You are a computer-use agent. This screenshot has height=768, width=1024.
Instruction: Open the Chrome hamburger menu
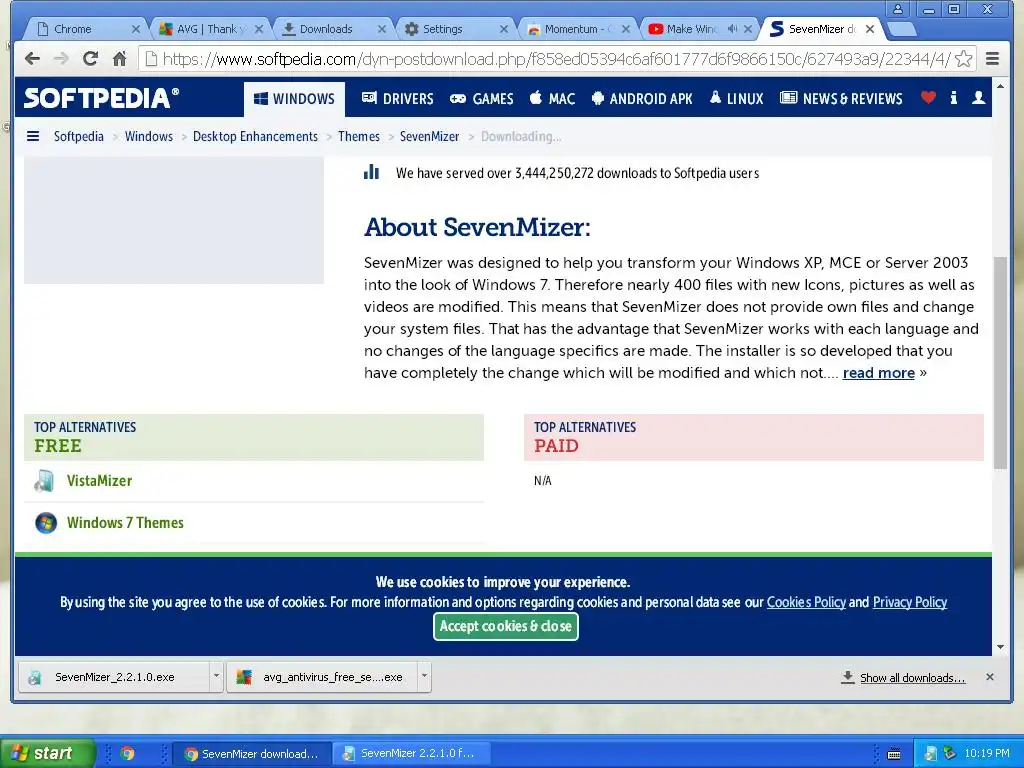[x=992, y=59]
